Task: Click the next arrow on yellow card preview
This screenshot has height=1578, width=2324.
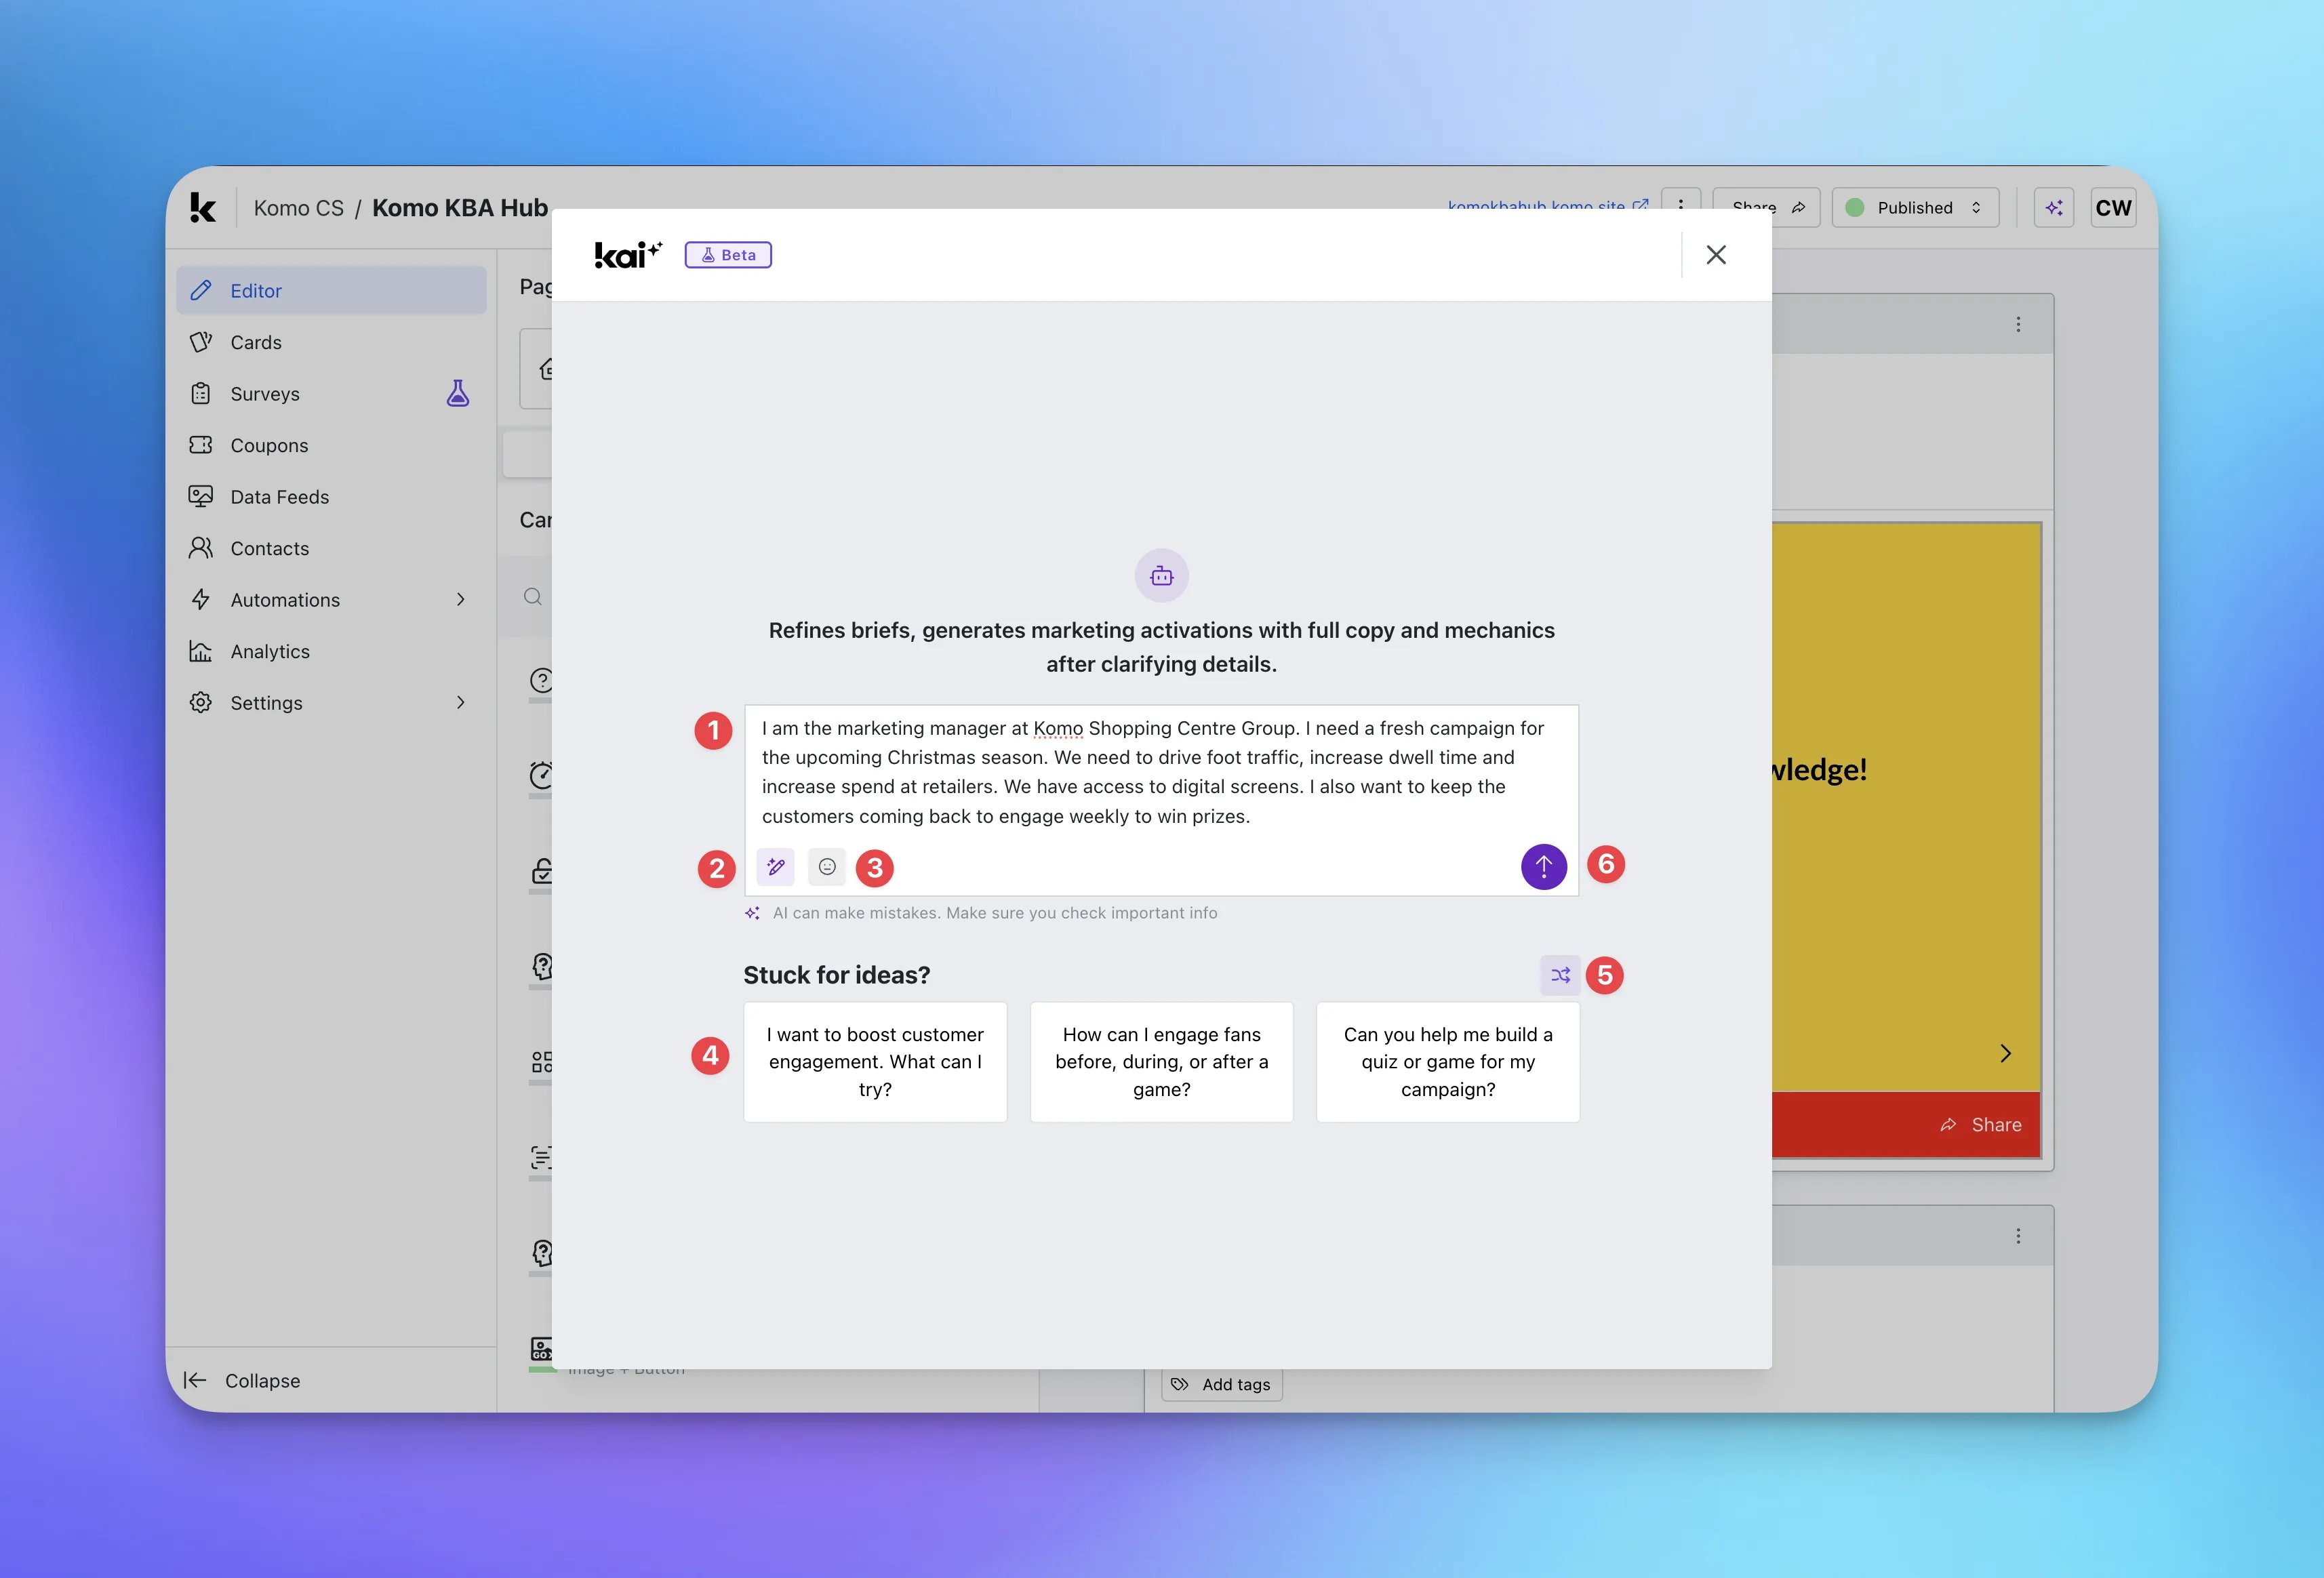Action: coord(2005,1053)
